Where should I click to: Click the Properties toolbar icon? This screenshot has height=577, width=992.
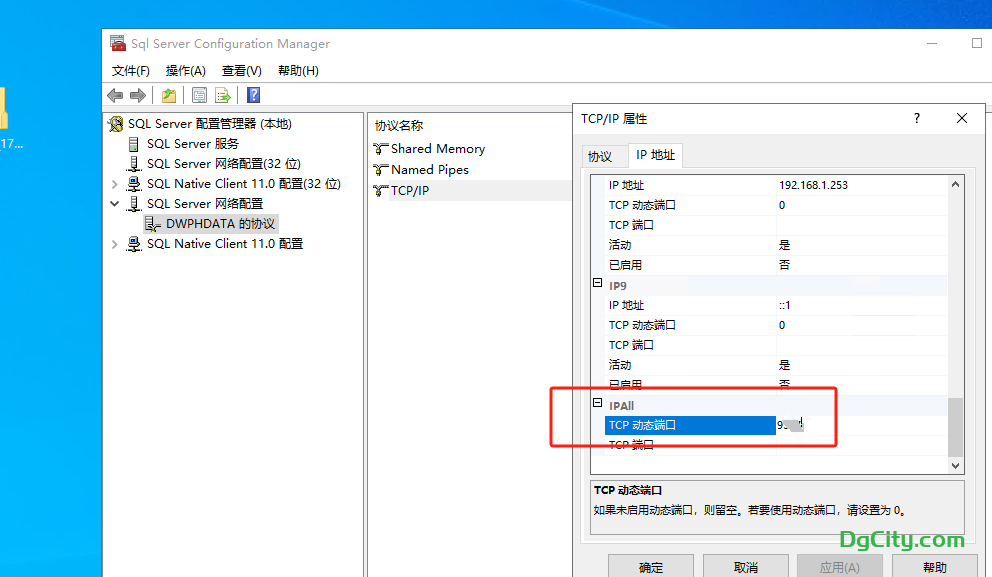[199, 95]
